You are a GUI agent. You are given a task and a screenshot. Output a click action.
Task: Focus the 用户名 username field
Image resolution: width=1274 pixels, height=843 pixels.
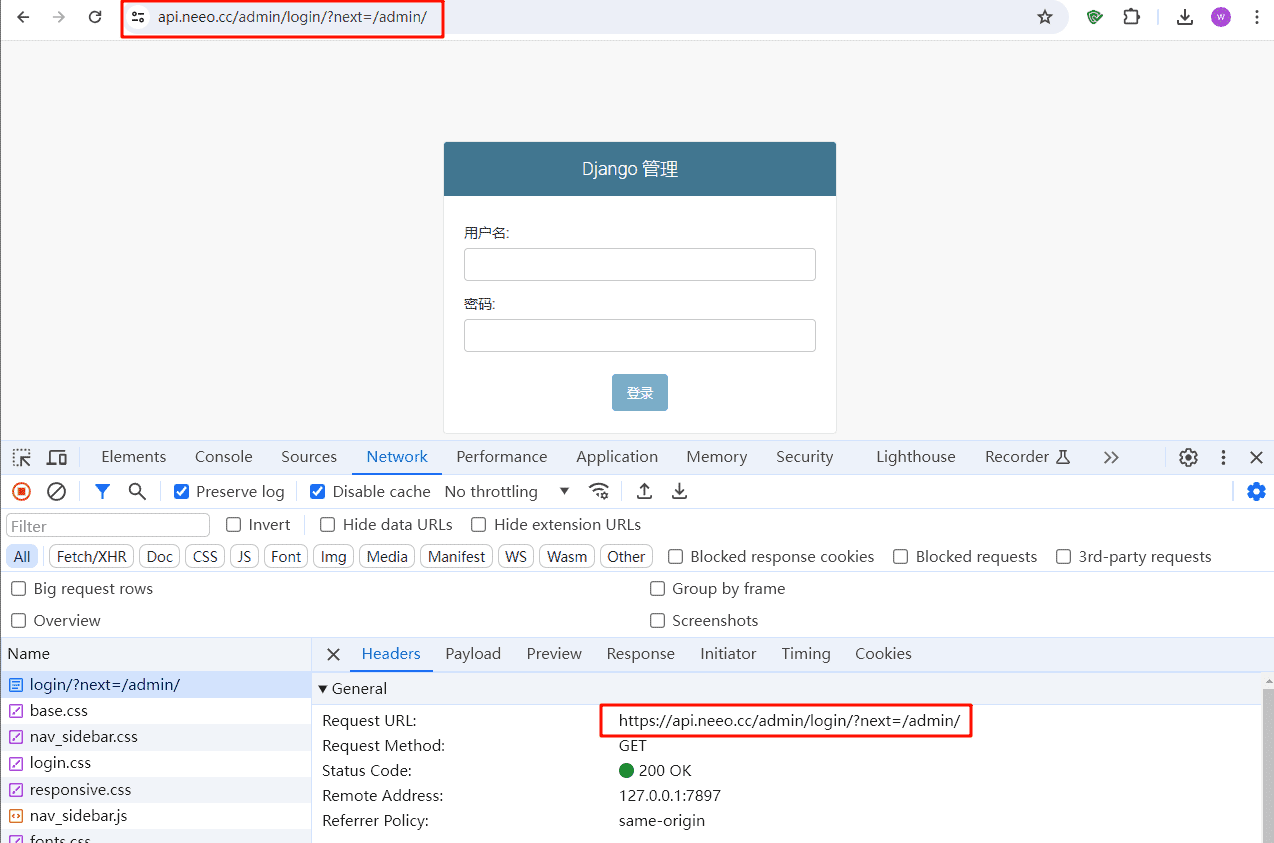(x=640, y=265)
